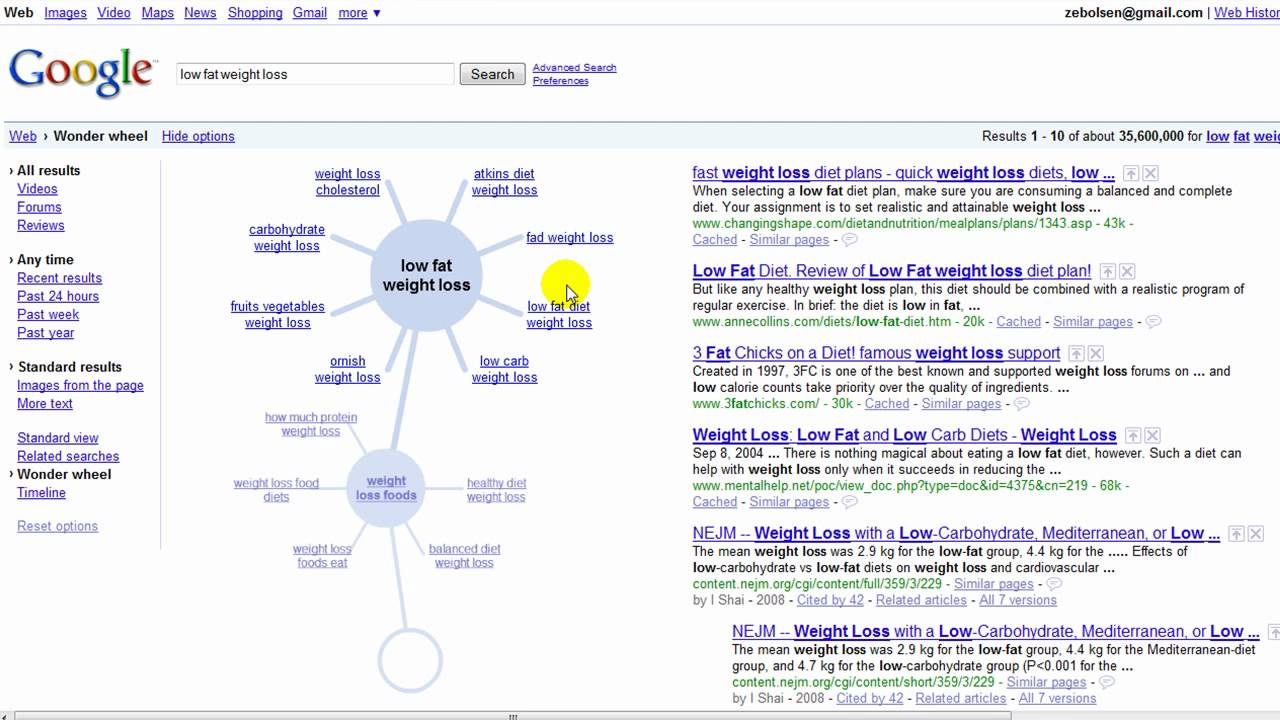Switch to Related searches view
1280x720 pixels.
coord(68,456)
